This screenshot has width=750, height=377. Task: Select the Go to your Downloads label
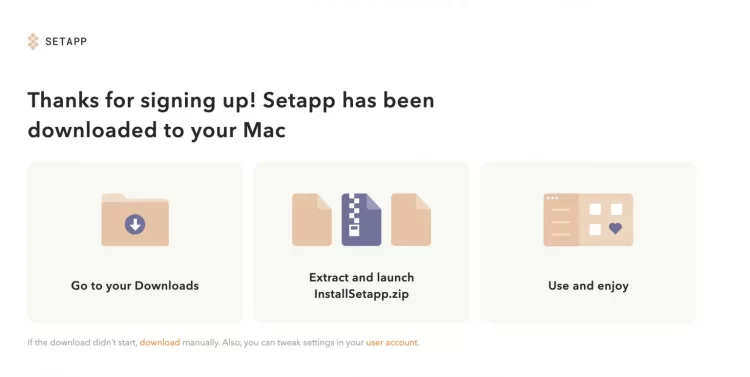tap(135, 286)
